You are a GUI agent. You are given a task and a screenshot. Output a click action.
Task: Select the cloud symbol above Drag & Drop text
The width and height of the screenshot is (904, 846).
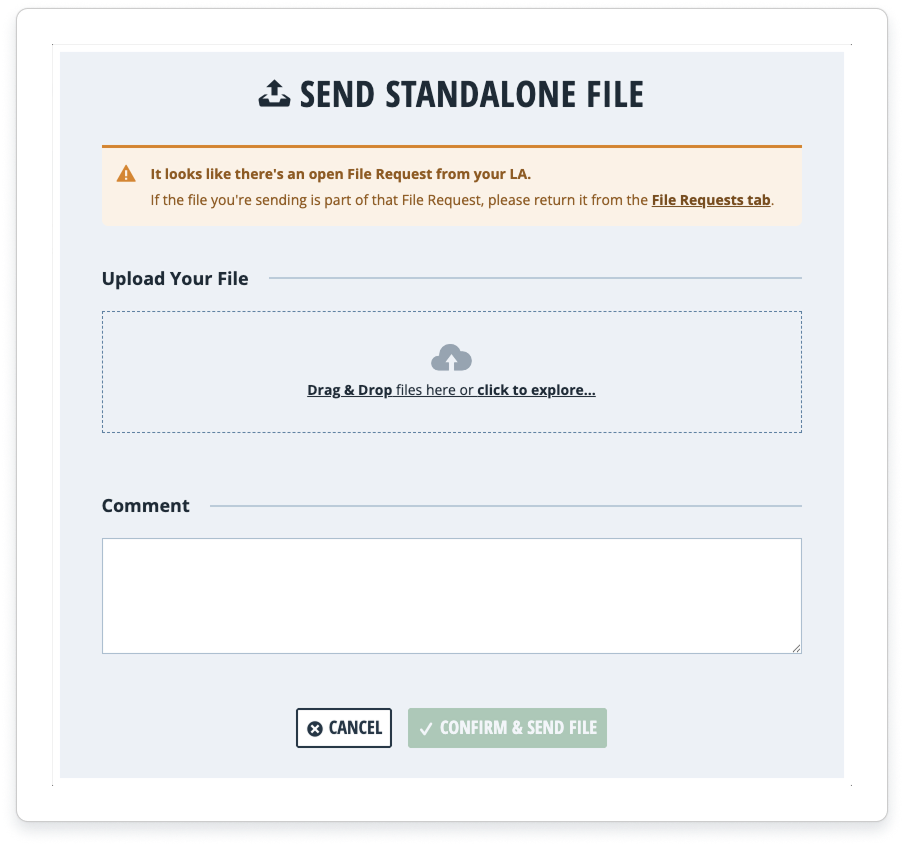click(451, 357)
